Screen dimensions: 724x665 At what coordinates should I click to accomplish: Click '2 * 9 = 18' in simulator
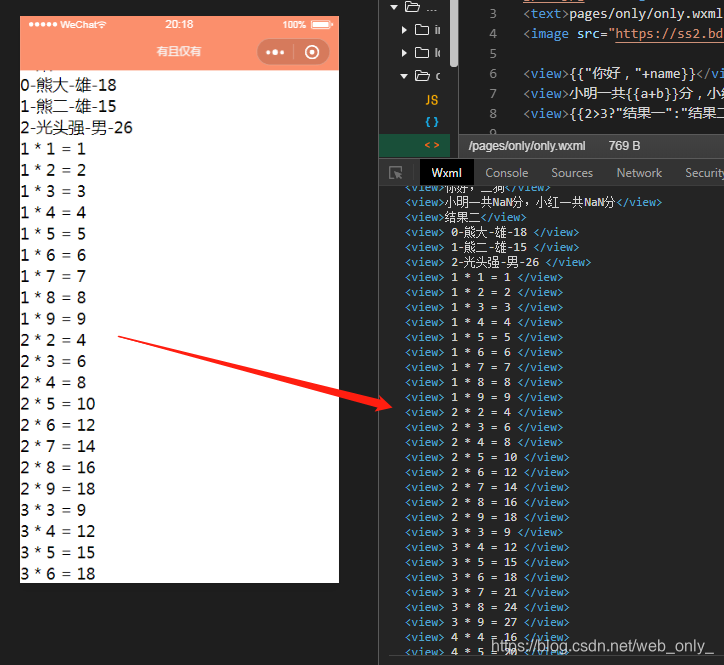pyautogui.click(x=58, y=489)
